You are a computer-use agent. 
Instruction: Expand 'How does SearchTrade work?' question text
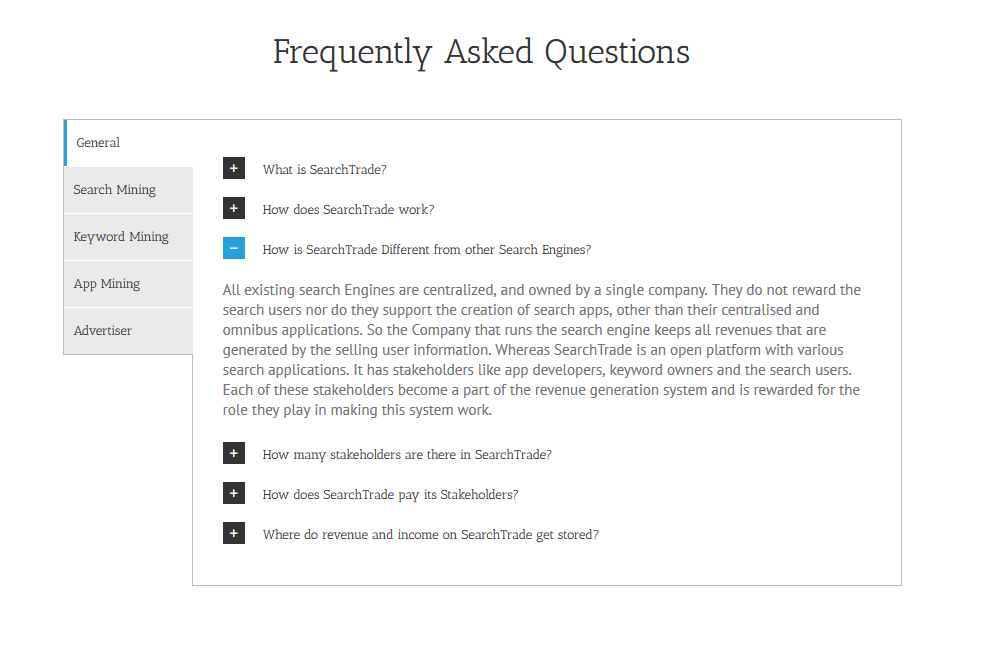[348, 210]
